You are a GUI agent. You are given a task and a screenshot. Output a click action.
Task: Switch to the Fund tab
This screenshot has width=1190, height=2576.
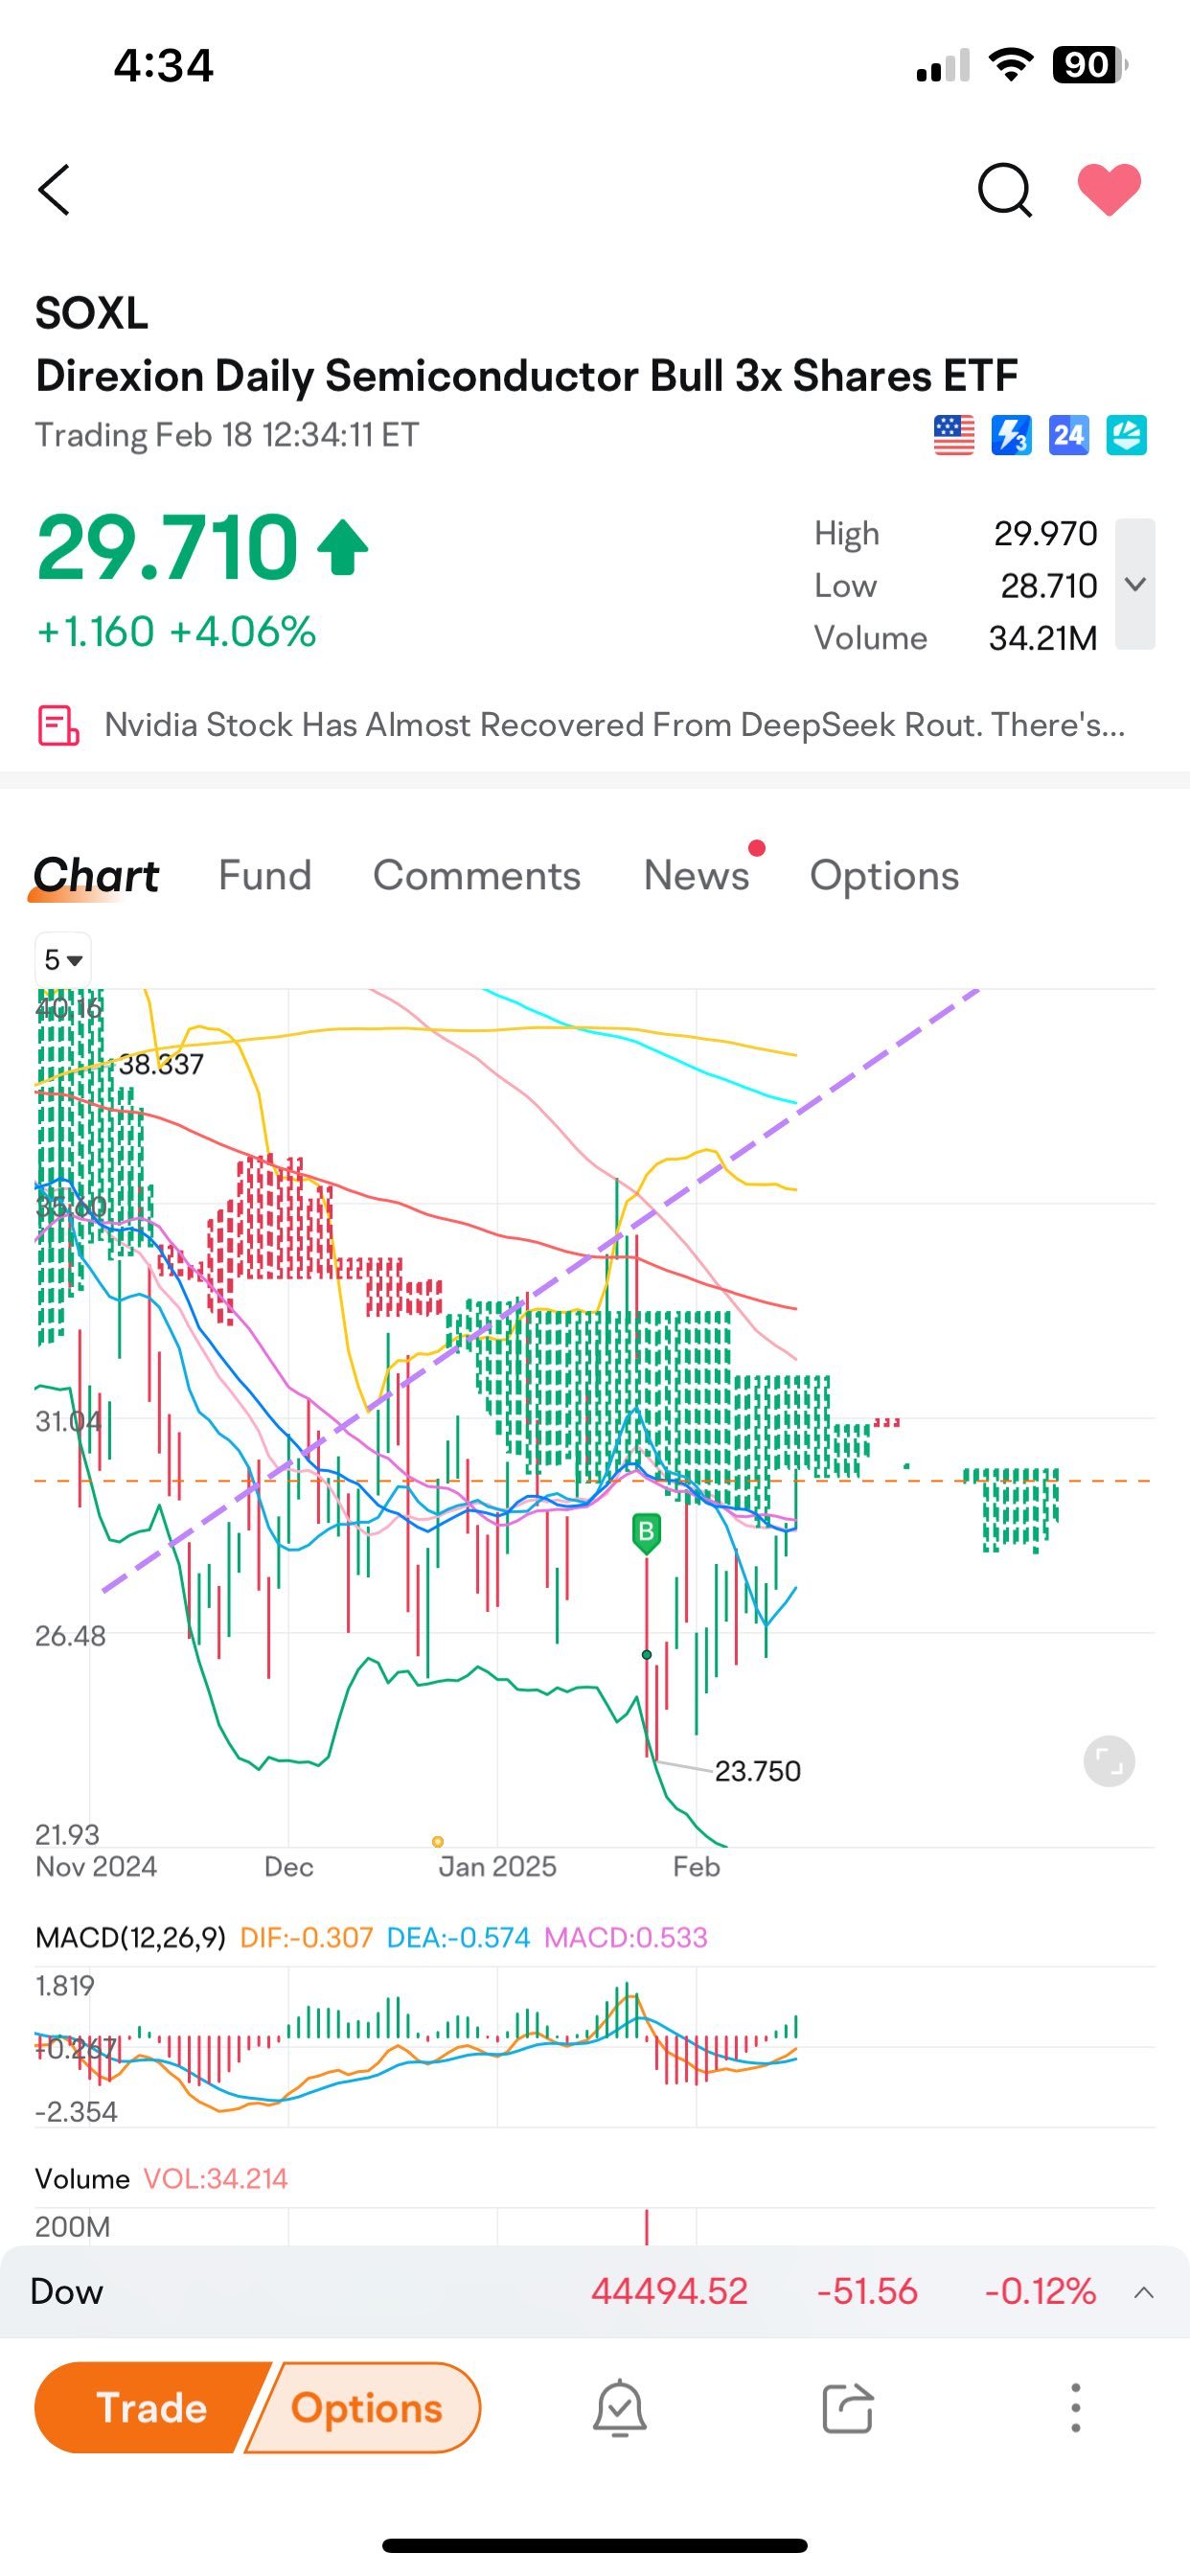pyautogui.click(x=265, y=876)
